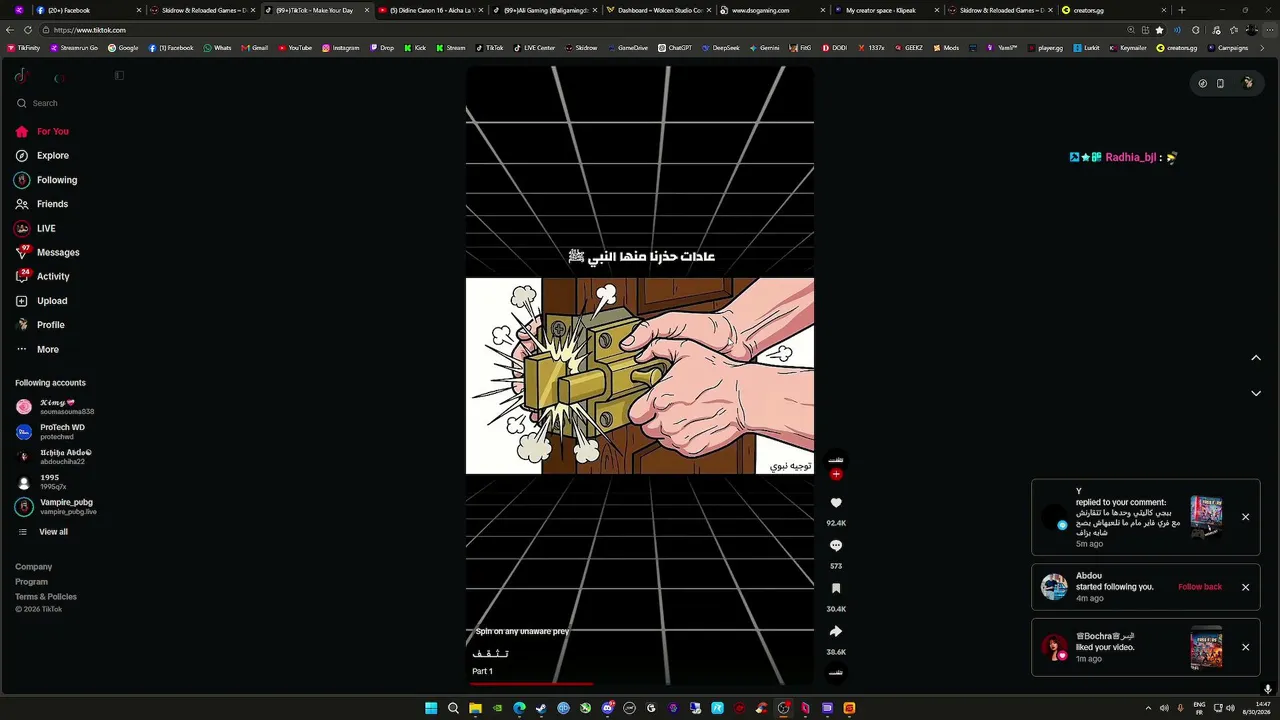Open the Gmail bookmark

[x=254, y=48]
